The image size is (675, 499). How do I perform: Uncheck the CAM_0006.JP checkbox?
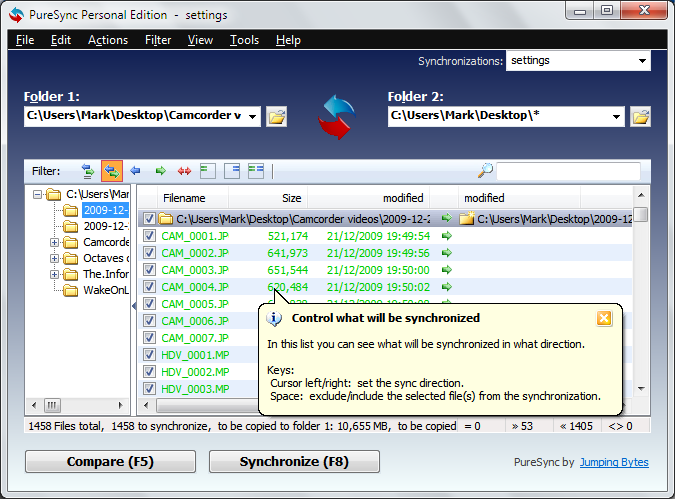pyautogui.click(x=149, y=321)
